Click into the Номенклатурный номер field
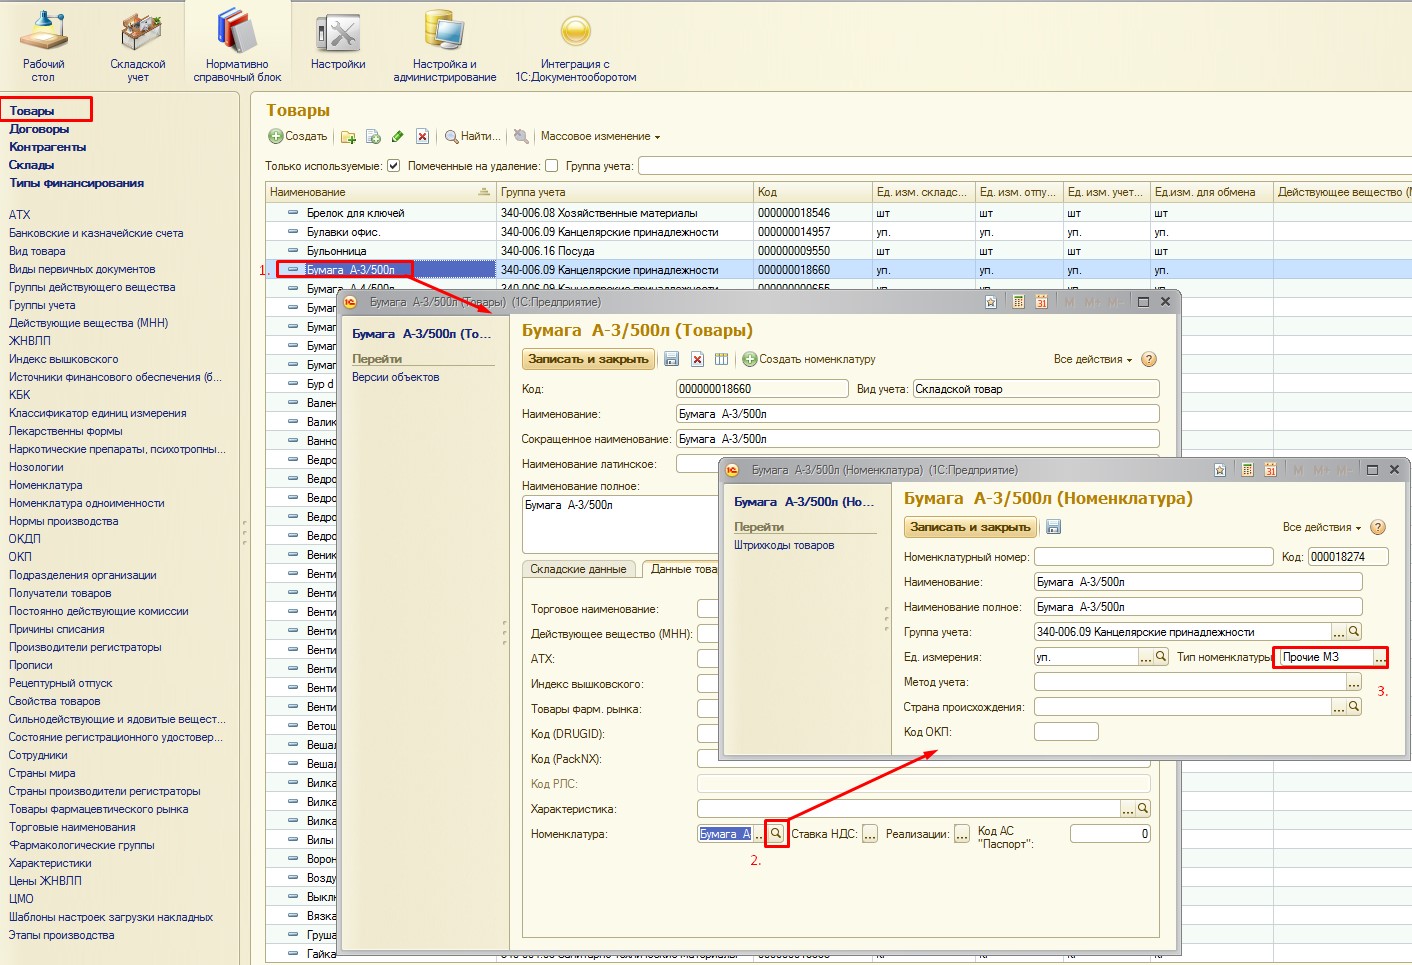The height and width of the screenshot is (965, 1412). click(1153, 557)
